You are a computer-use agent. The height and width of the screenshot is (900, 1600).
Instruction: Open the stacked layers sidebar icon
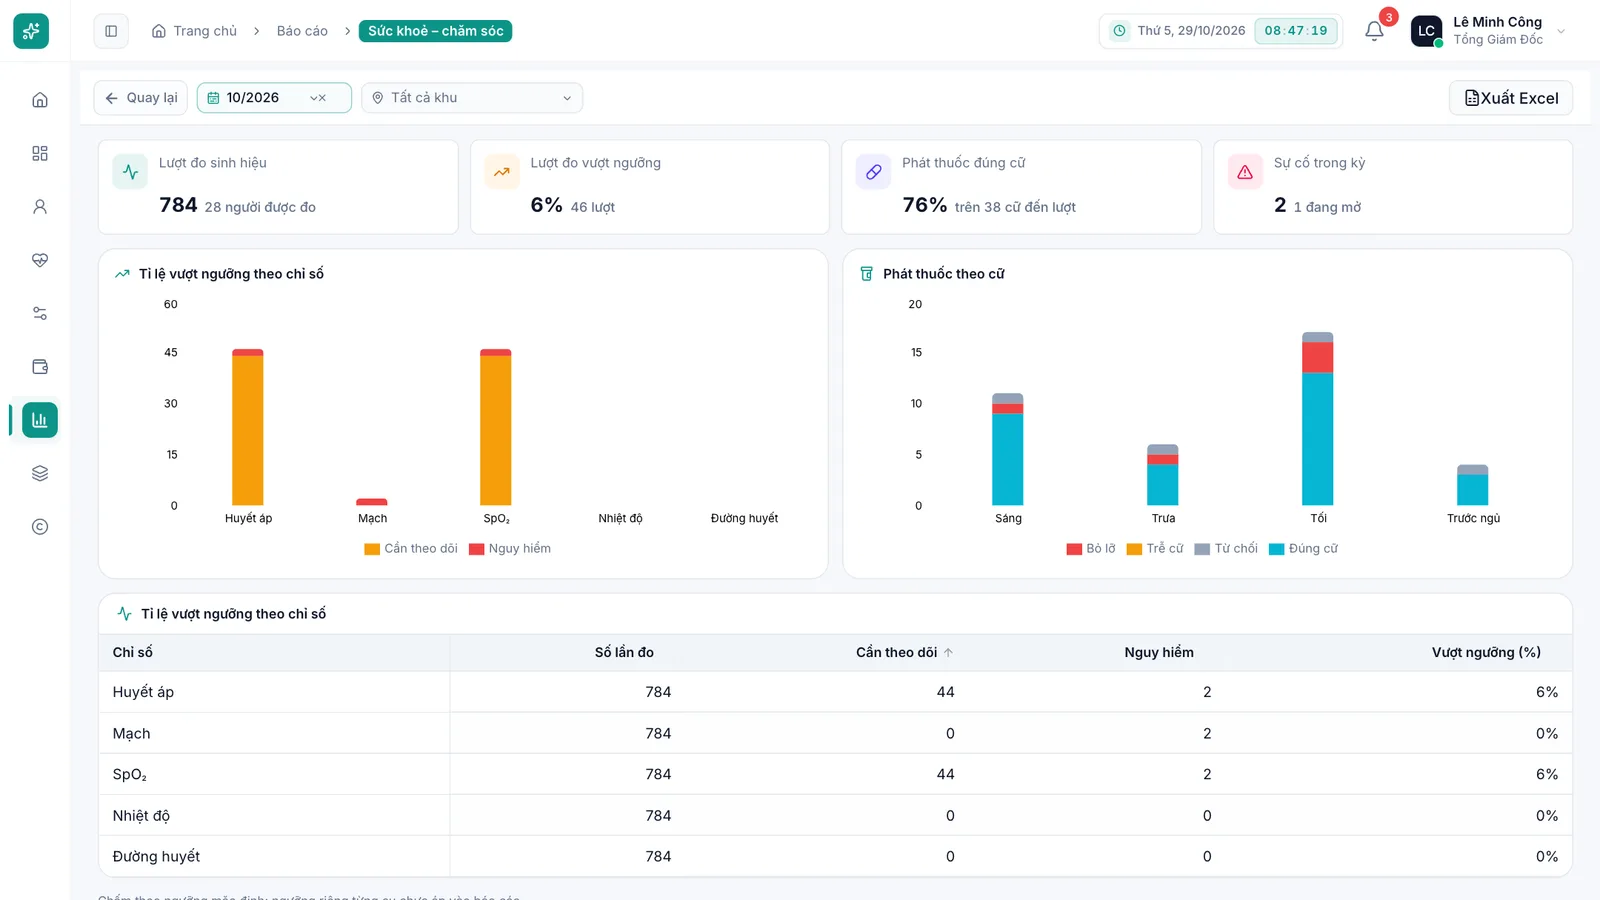(40, 473)
